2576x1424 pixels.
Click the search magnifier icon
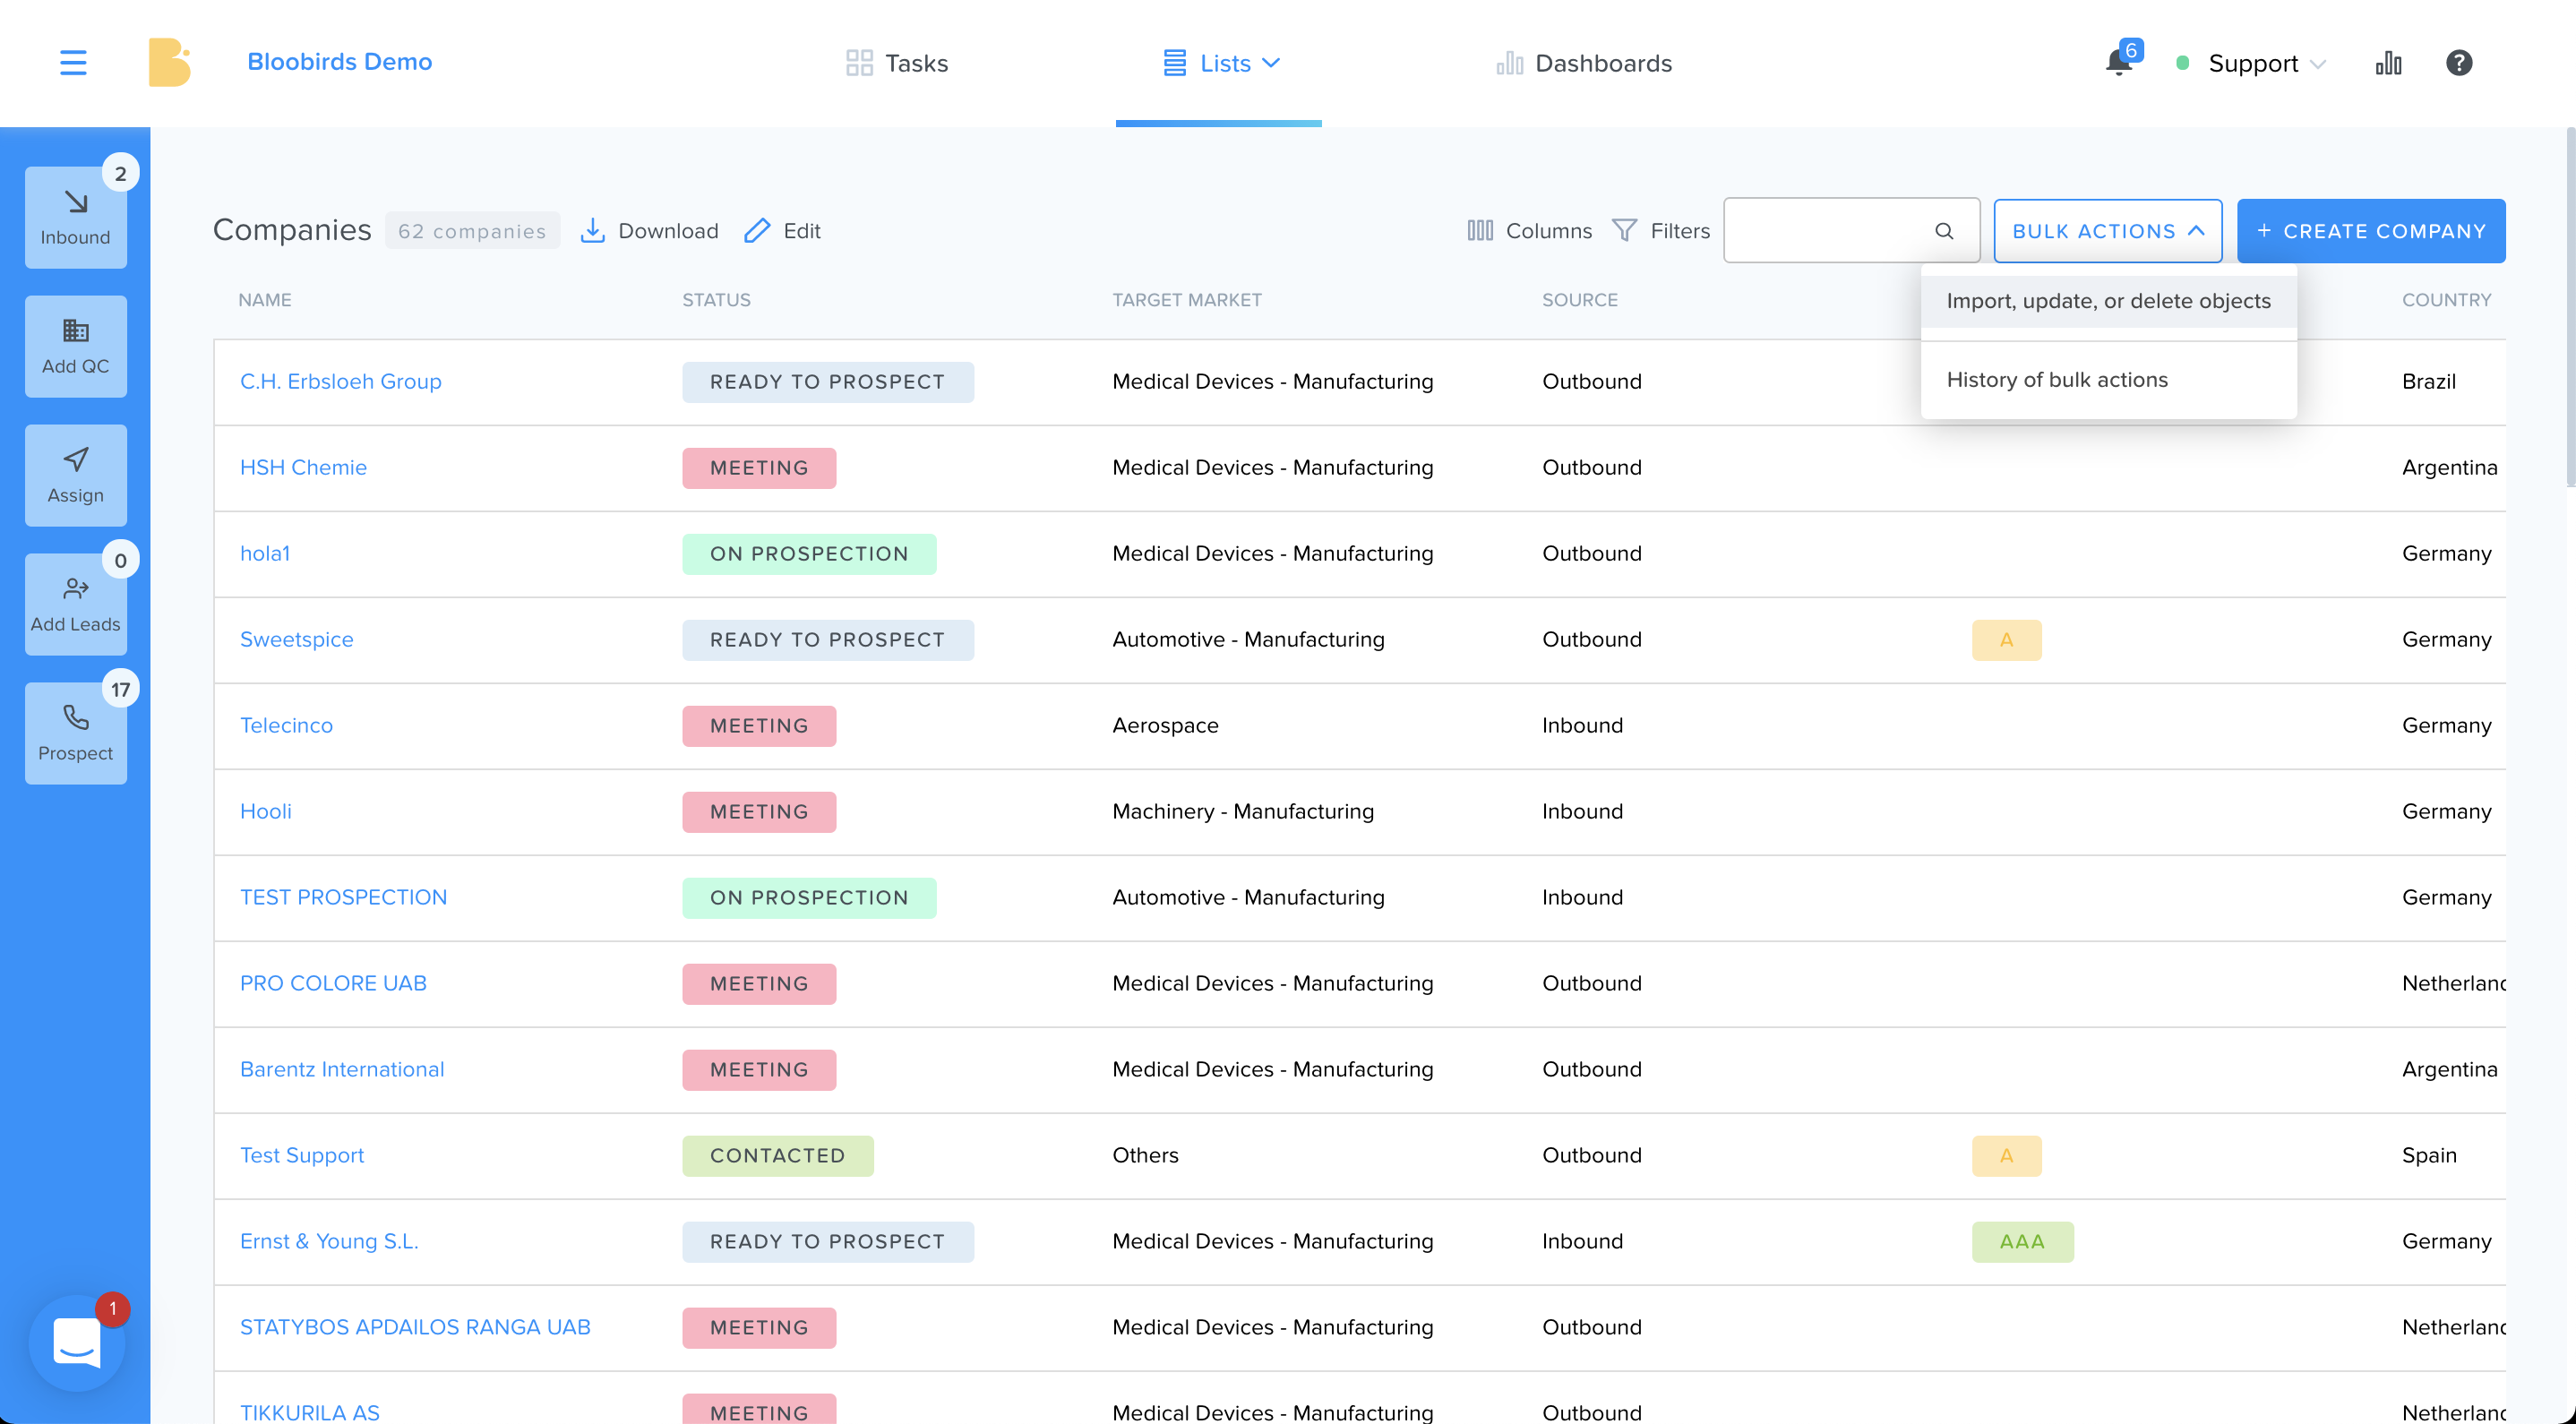1944,231
